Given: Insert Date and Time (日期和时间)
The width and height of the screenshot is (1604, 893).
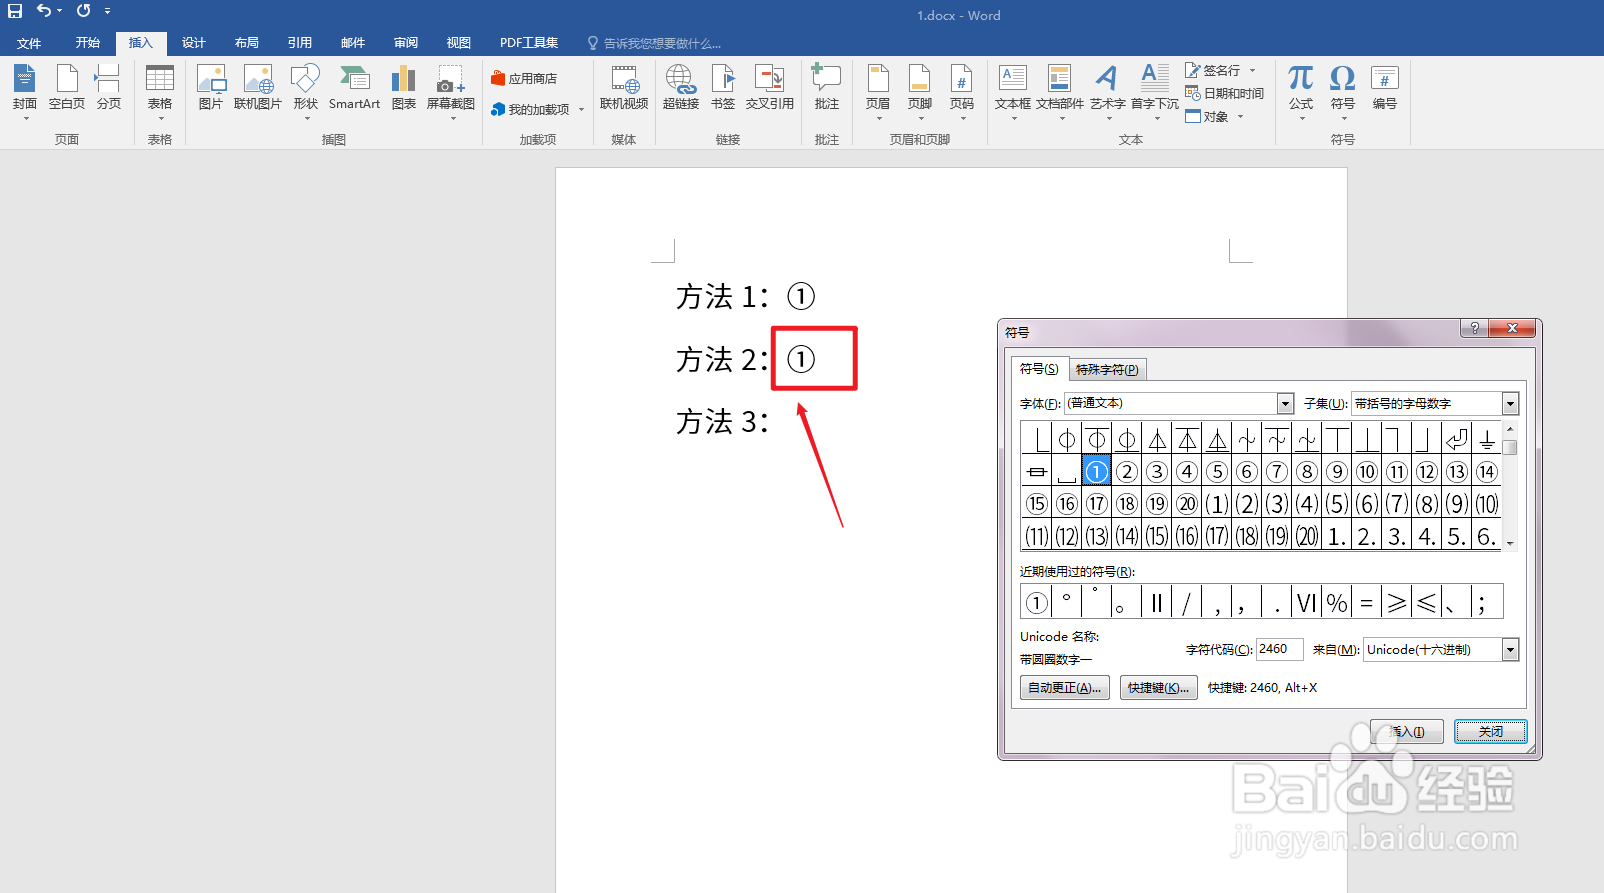Looking at the screenshot, I should click(1224, 93).
